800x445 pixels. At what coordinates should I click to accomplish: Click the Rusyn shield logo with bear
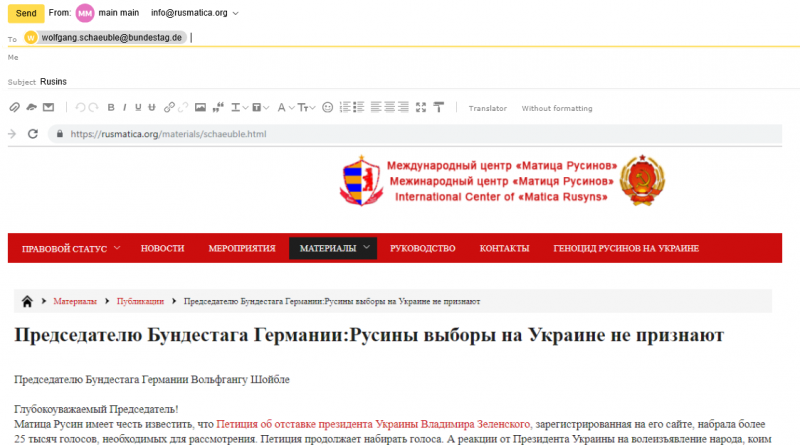tap(361, 181)
